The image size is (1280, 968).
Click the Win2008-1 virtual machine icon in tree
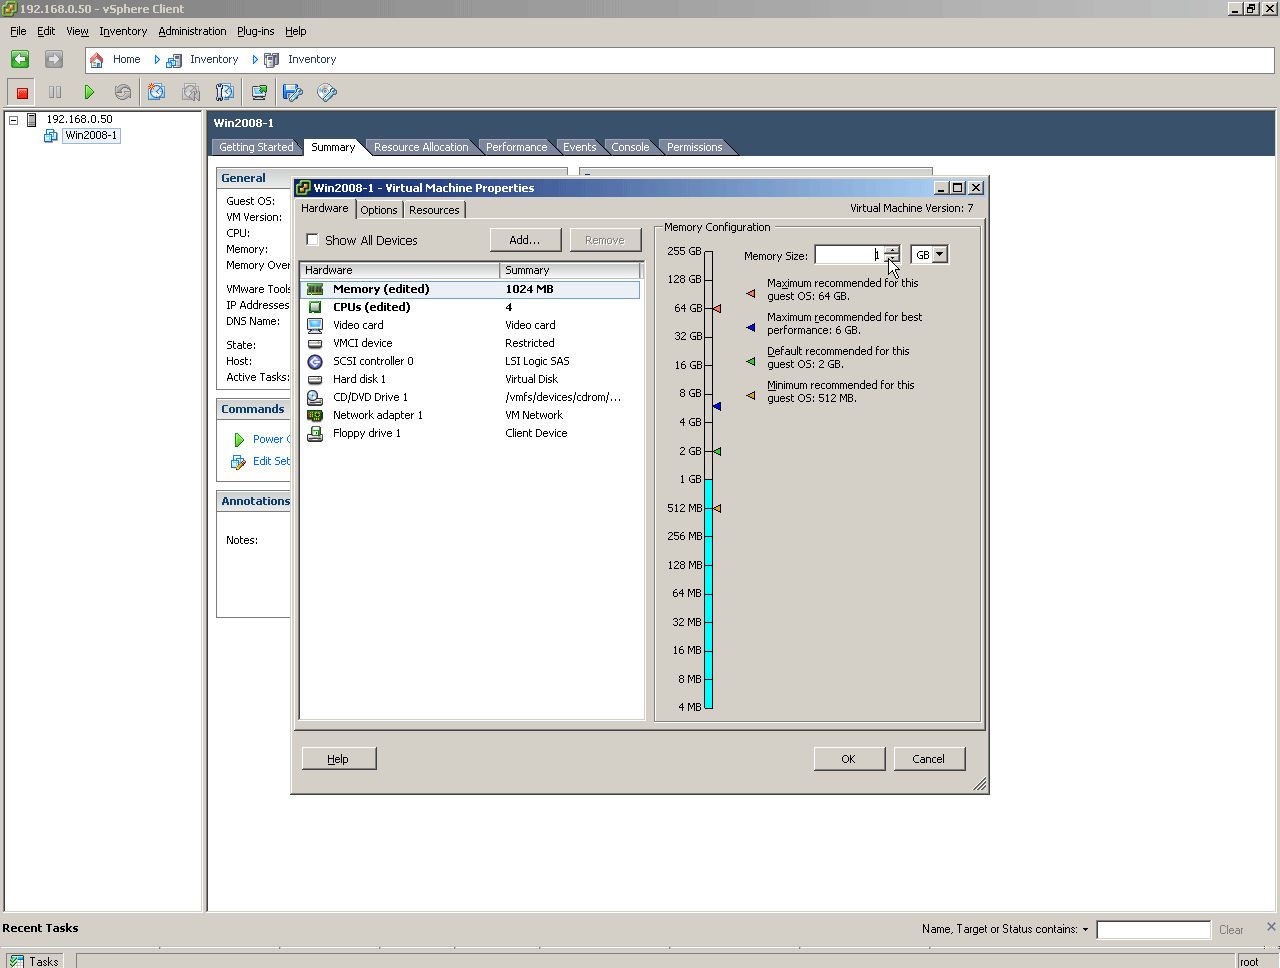point(51,136)
